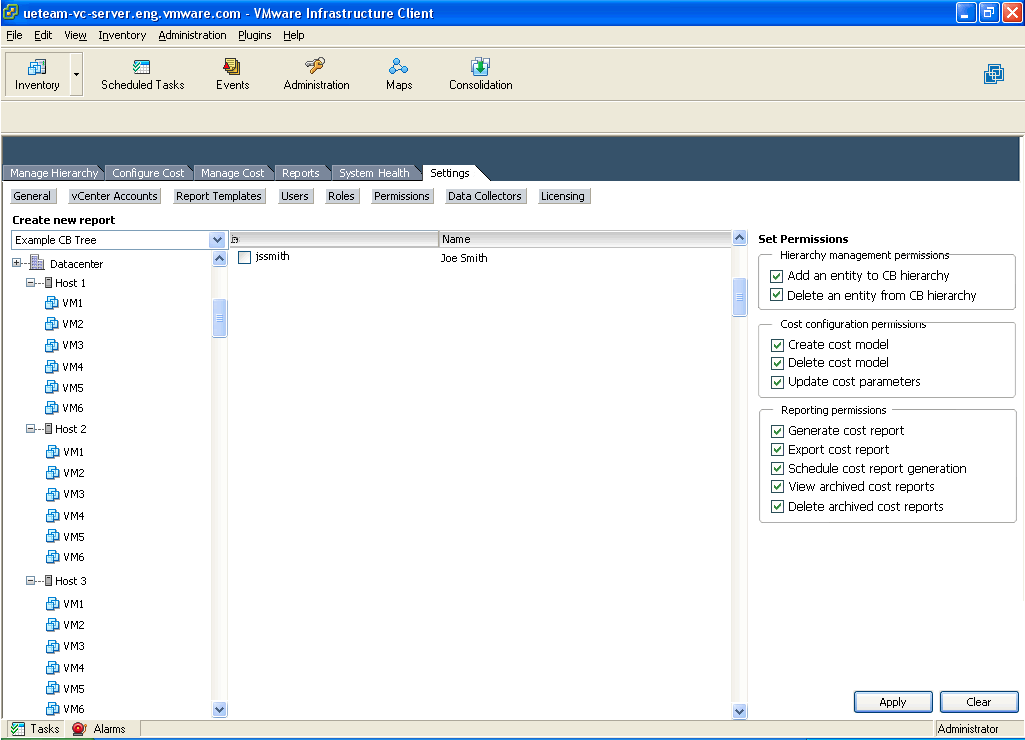Toggle Export cost report checkbox
This screenshot has height=740, width=1025.
pos(777,450)
